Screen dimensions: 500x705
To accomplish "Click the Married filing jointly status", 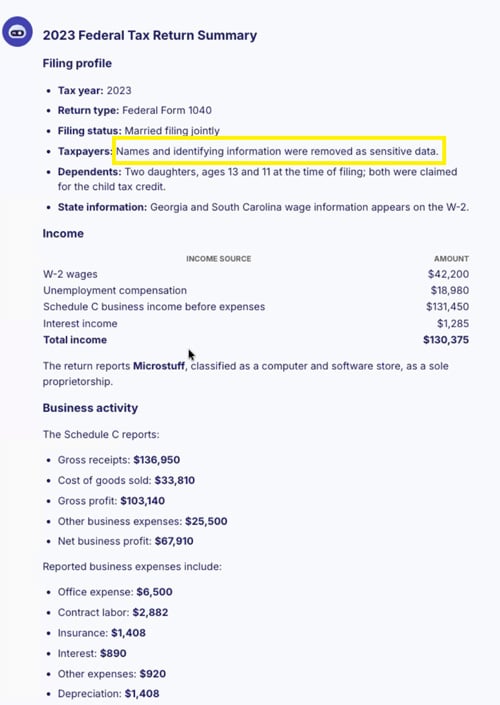I will (172, 131).
